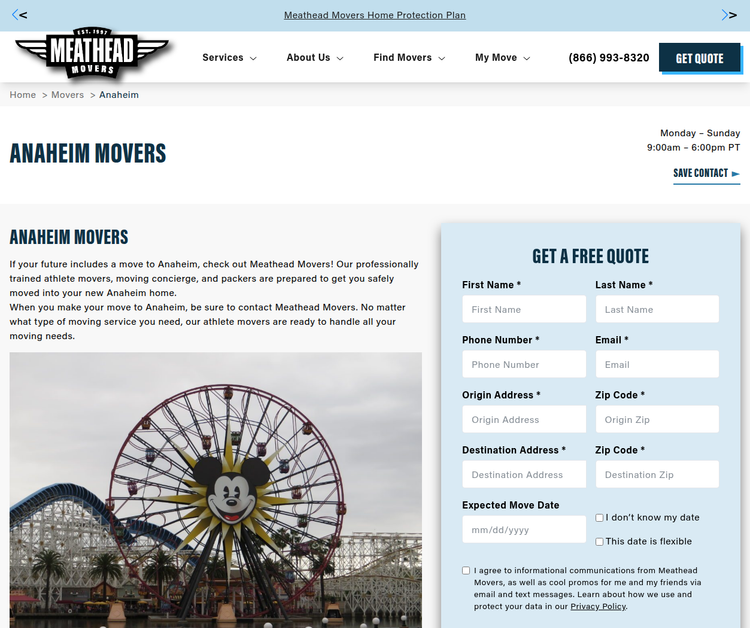Expand the Find Movers menu chevron

point(442,58)
